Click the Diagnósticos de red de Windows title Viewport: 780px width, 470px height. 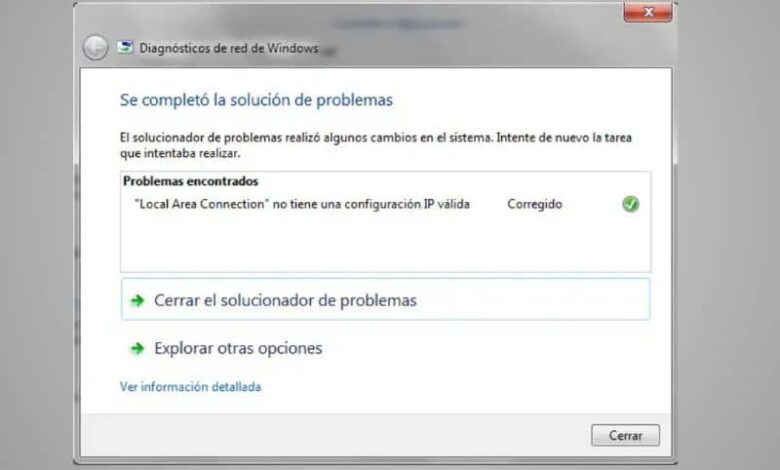(229, 48)
